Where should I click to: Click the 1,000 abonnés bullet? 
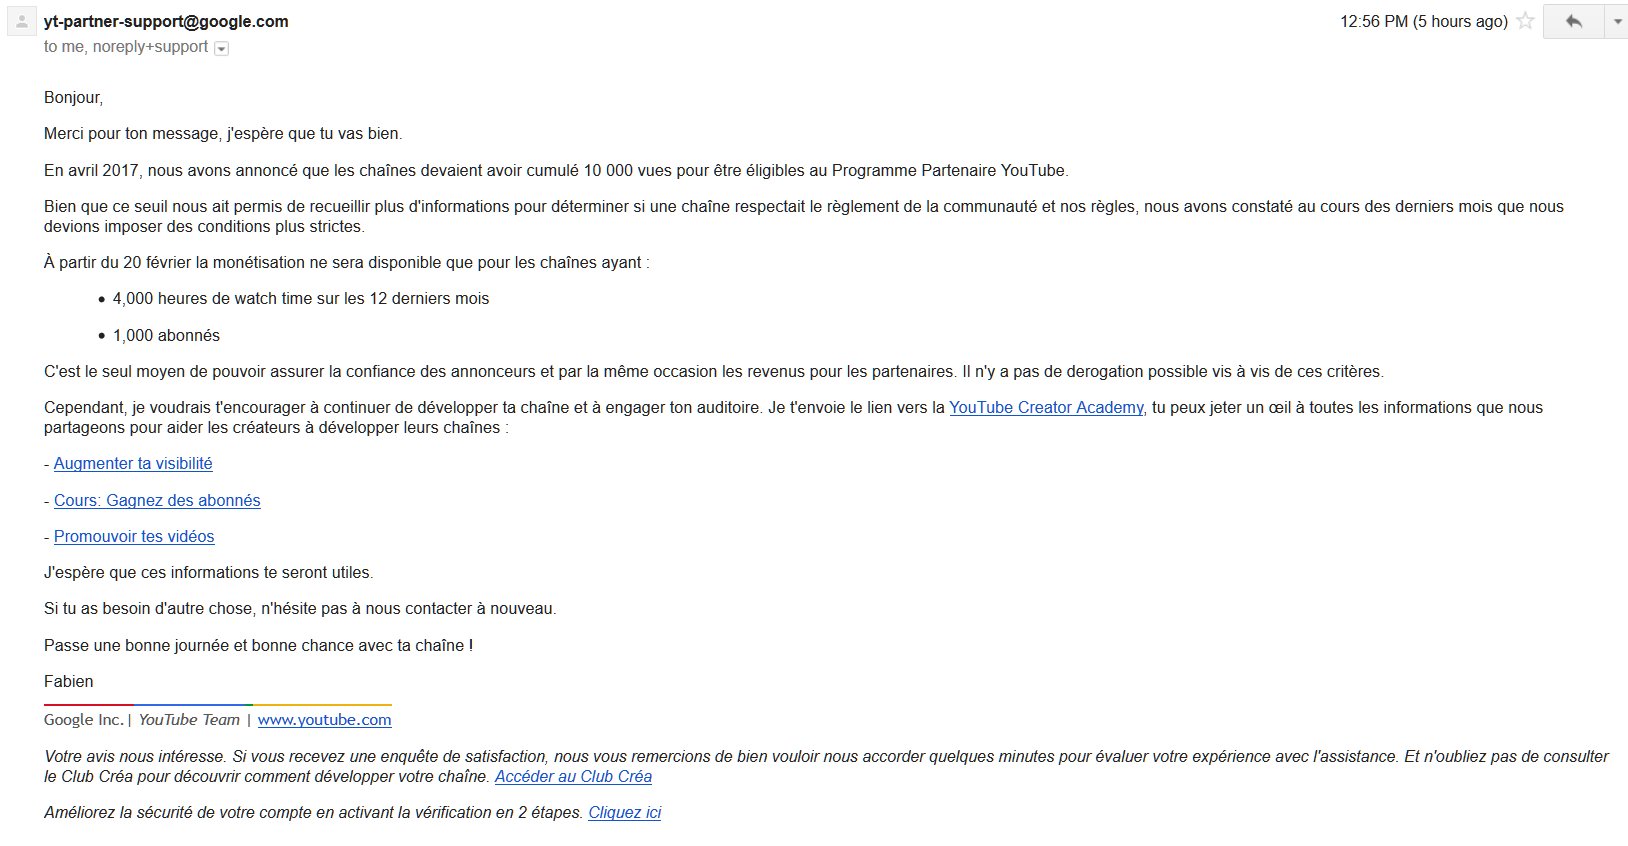click(166, 335)
